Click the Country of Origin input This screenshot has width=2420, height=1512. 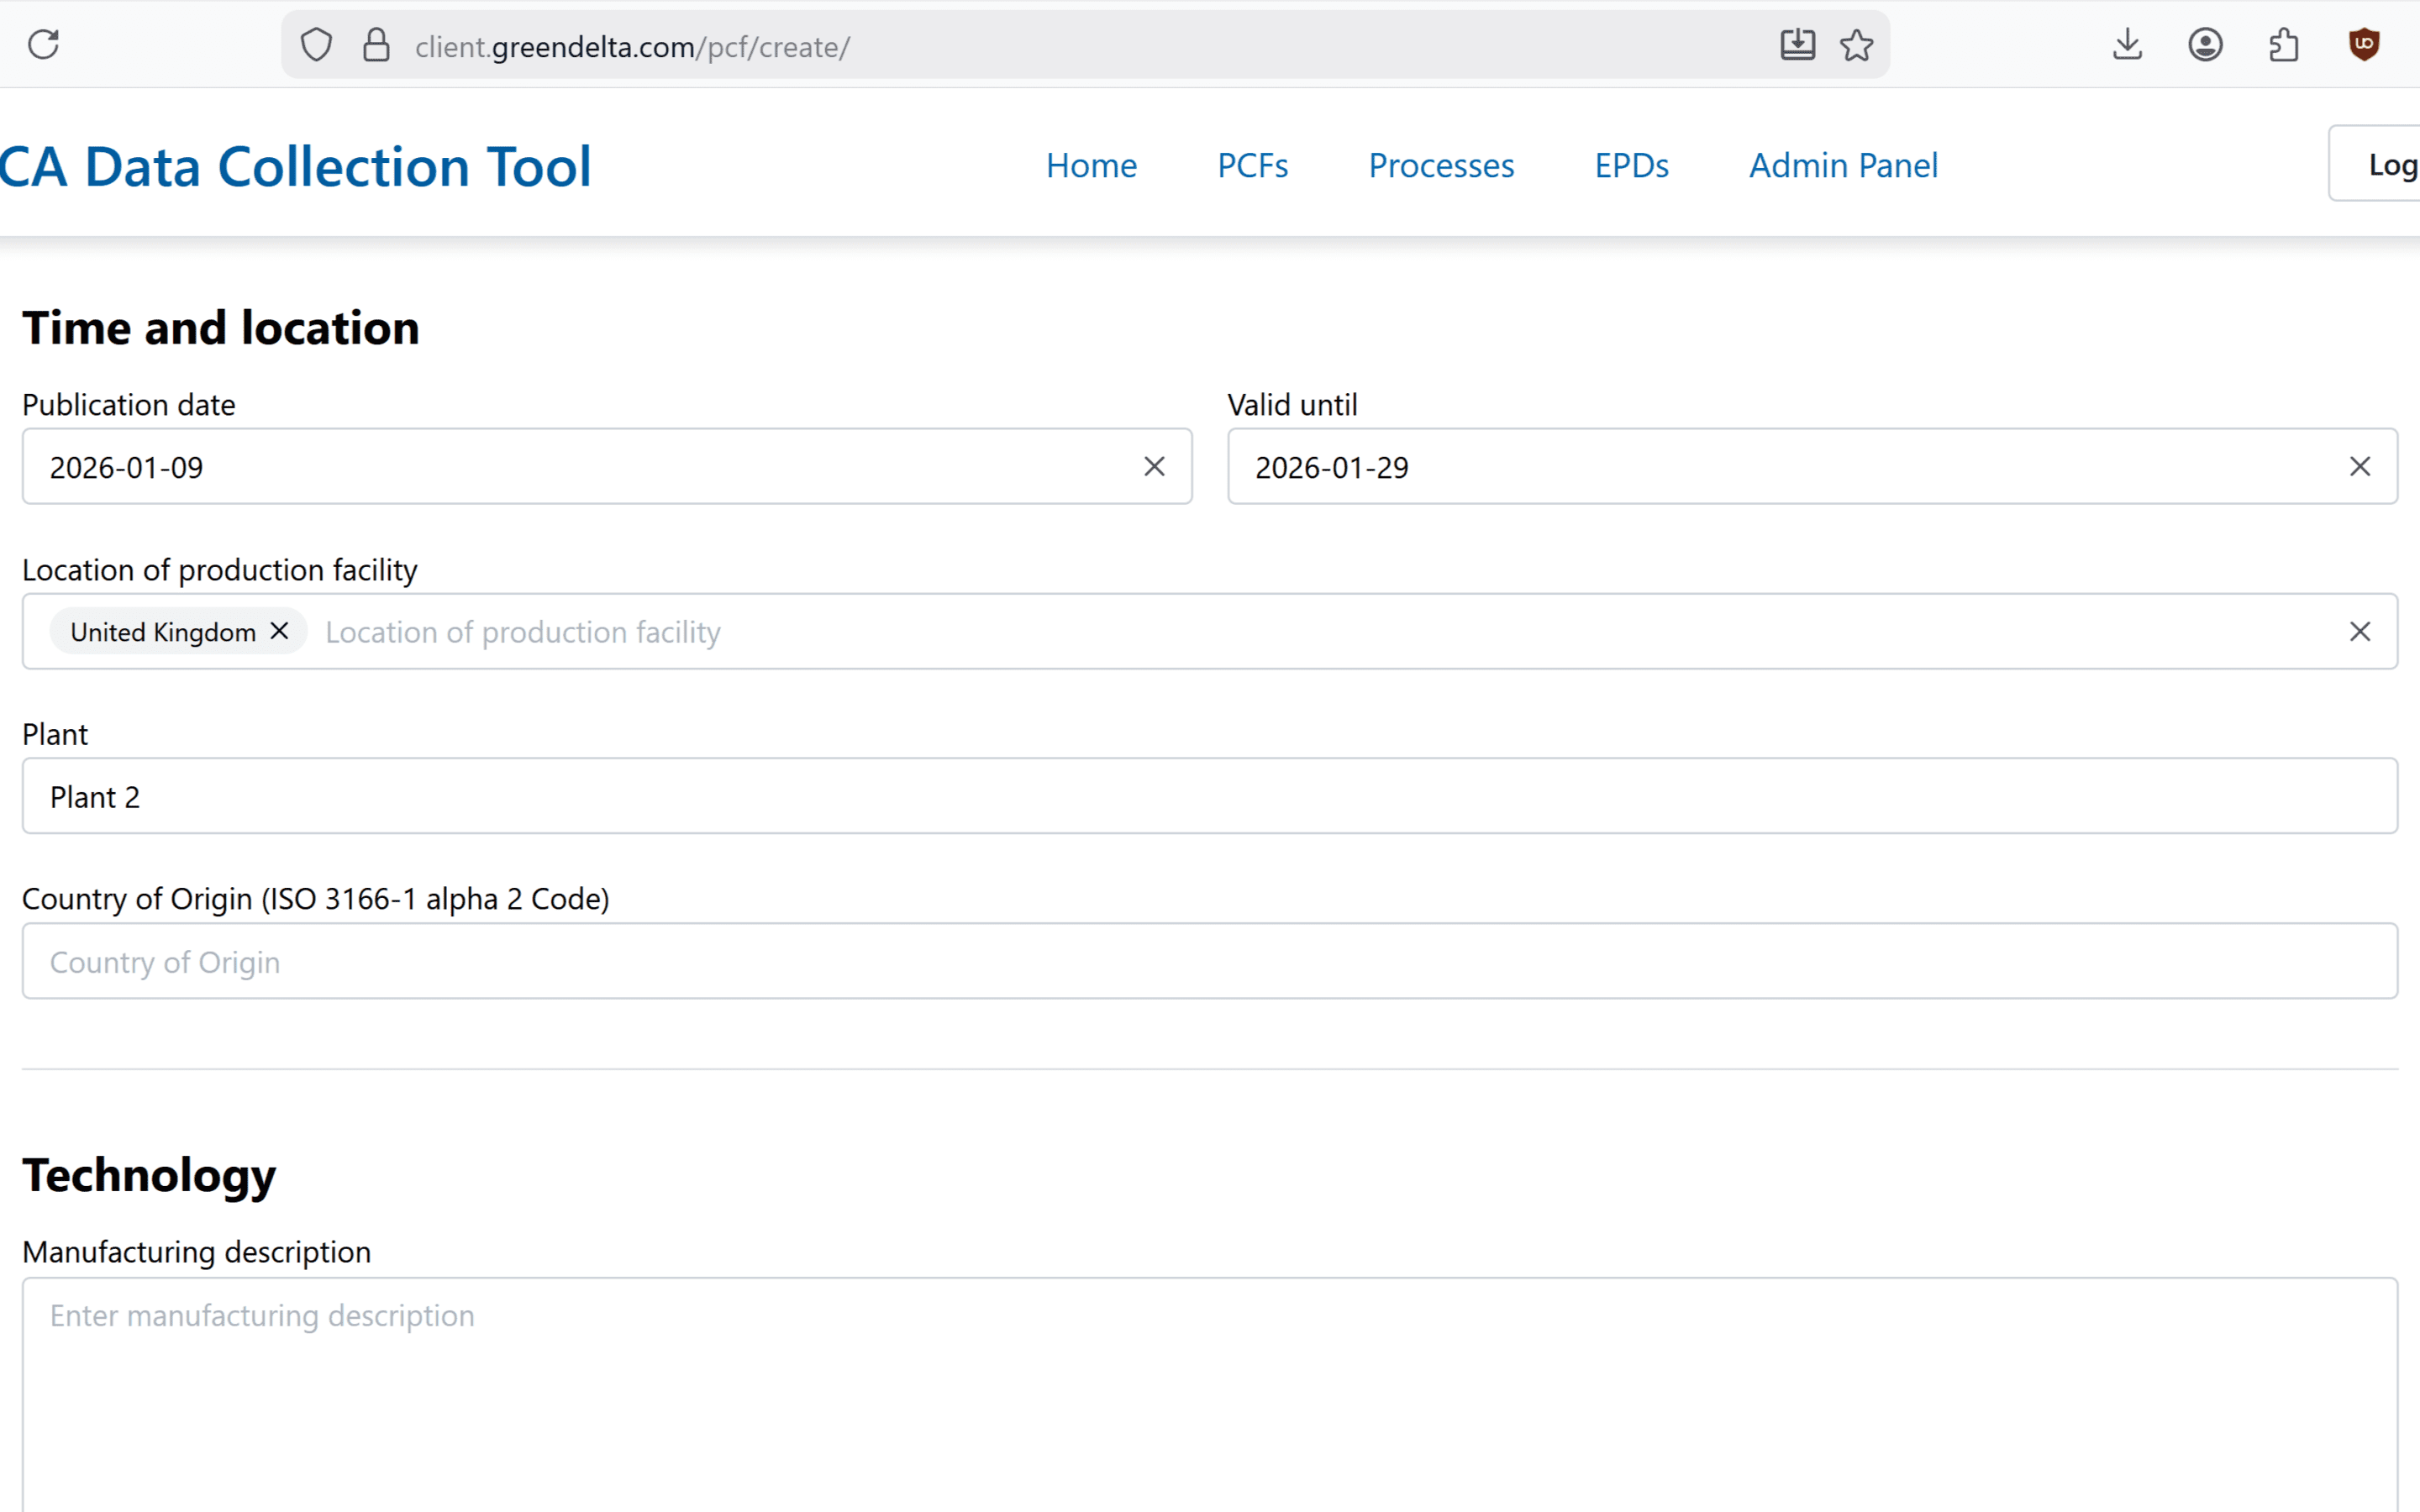click(x=1209, y=961)
